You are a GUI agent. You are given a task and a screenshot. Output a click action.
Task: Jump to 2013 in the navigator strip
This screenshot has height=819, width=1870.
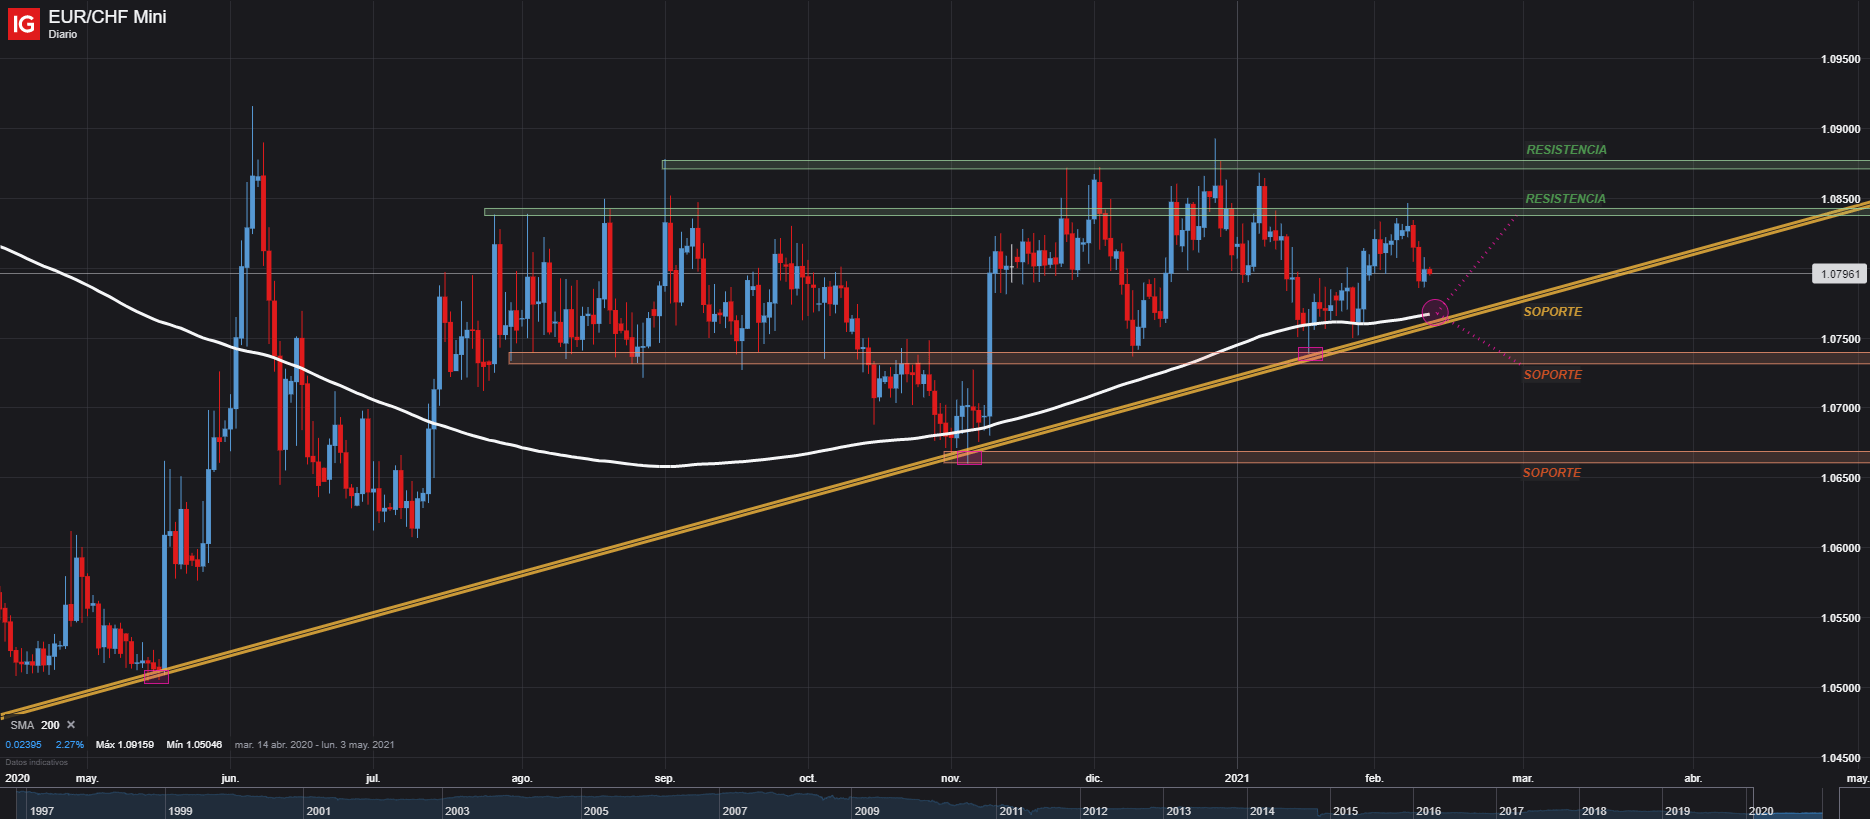pyautogui.click(x=1178, y=811)
